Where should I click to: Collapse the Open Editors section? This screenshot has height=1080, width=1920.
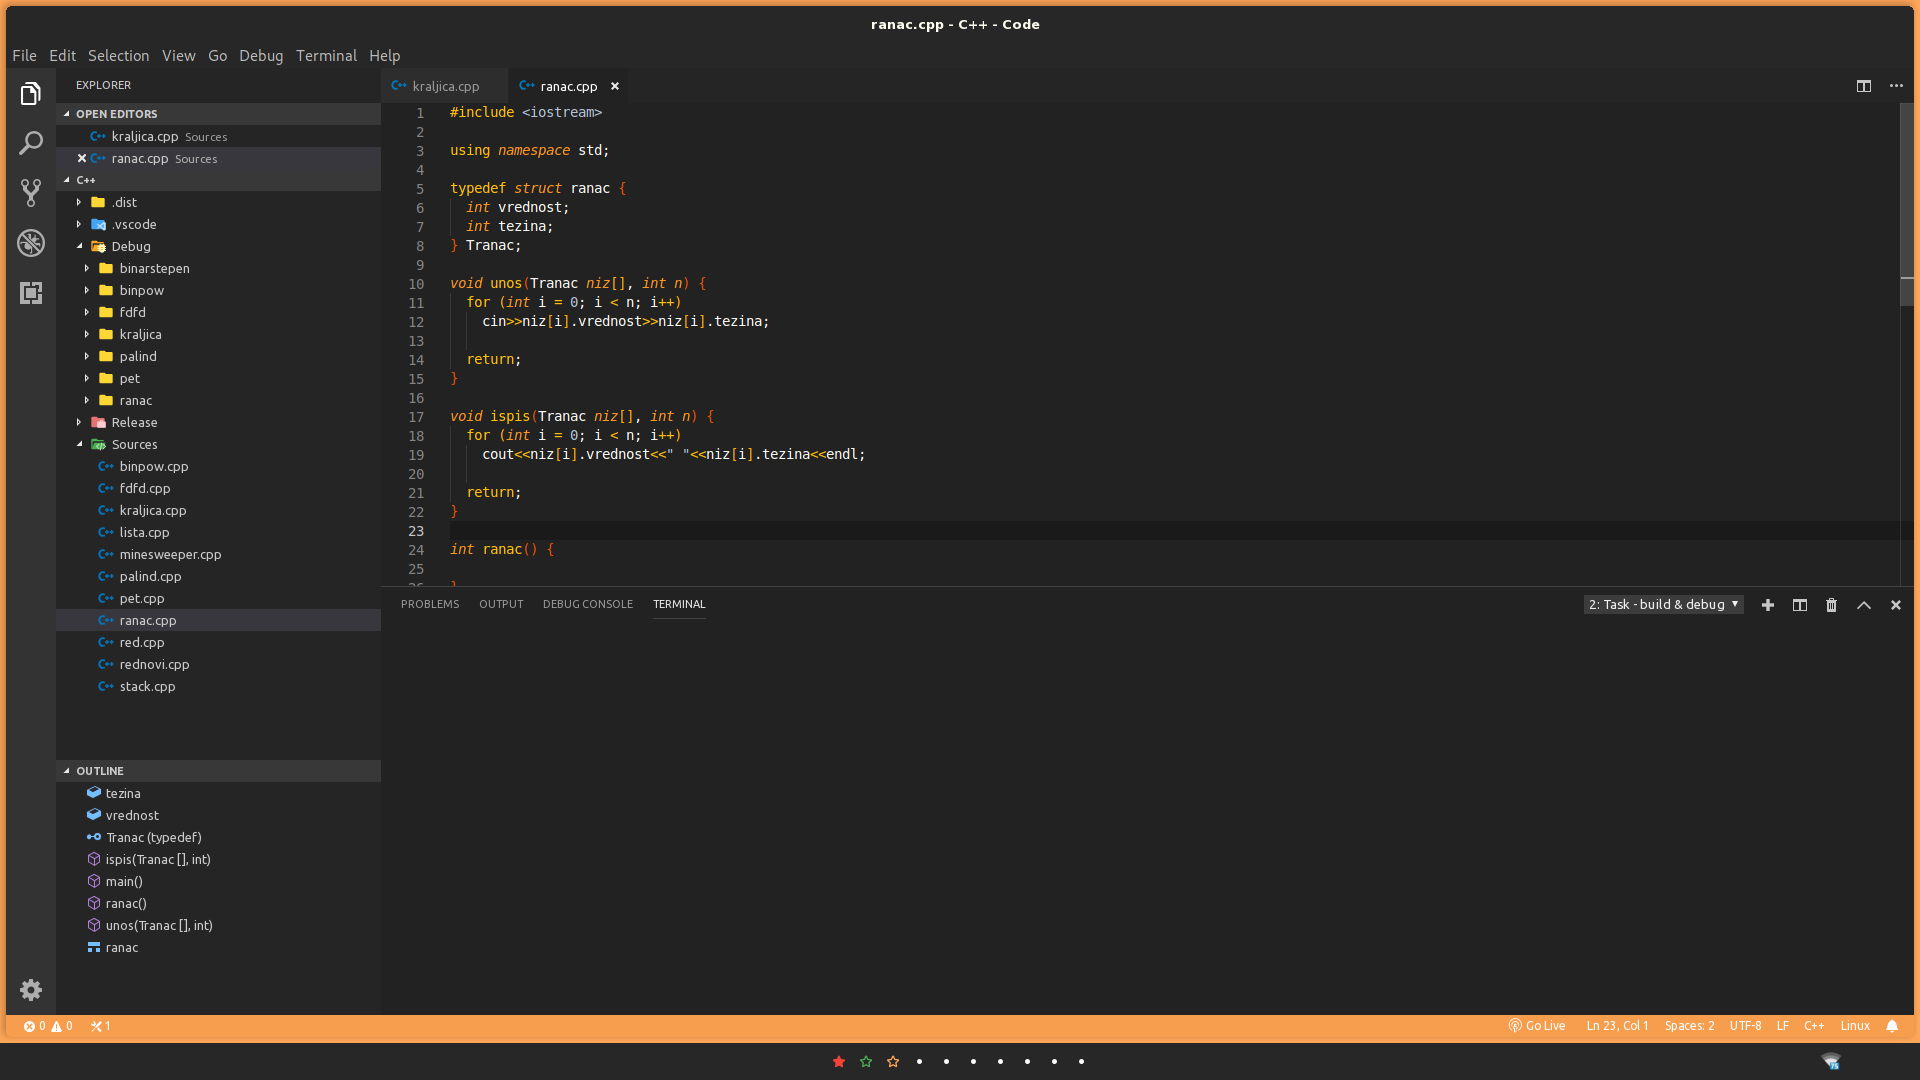218,114
